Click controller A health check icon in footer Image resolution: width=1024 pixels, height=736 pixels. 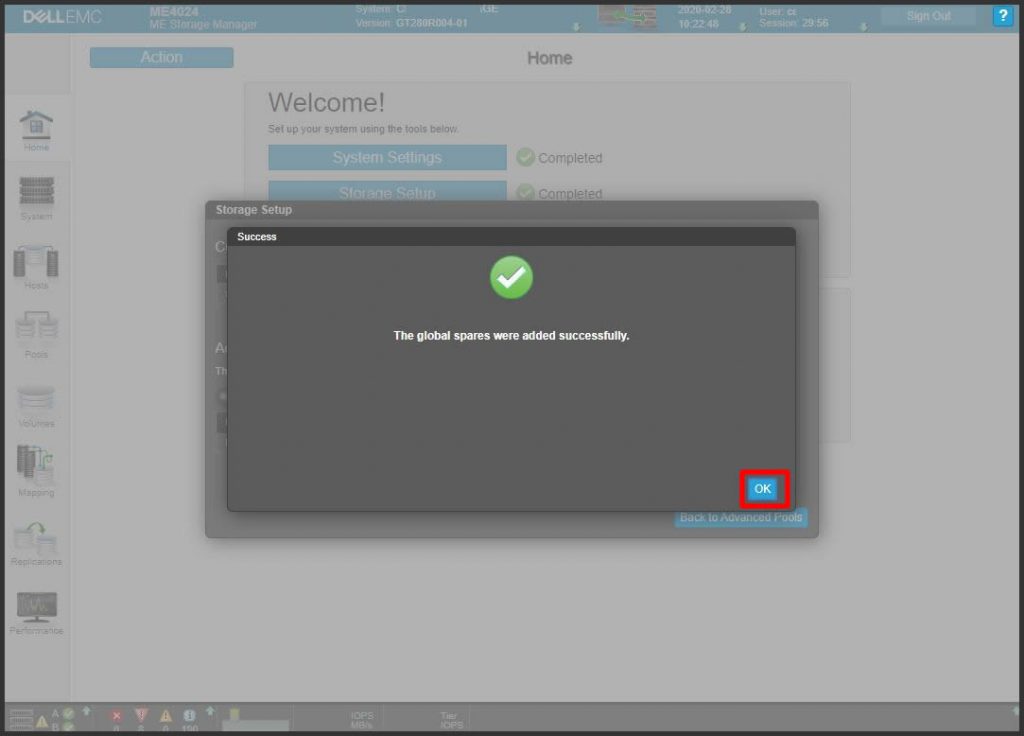coord(68,714)
